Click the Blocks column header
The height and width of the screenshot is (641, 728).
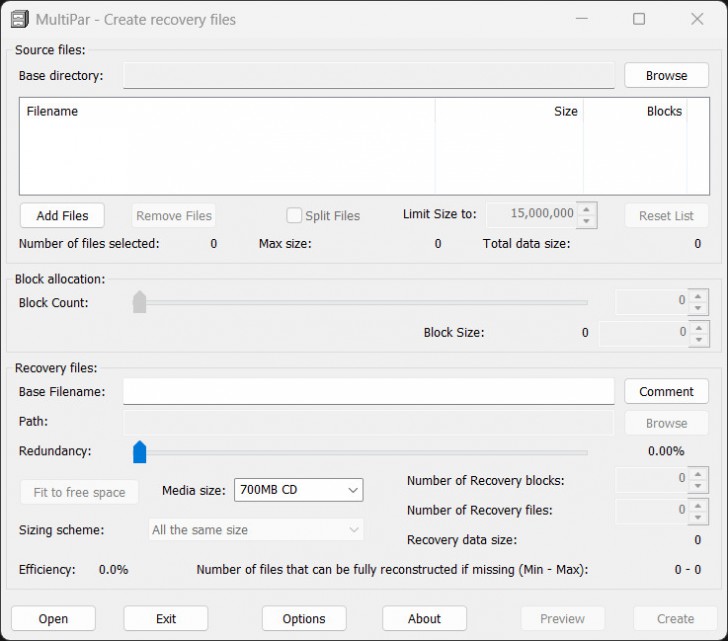click(x=635, y=111)
